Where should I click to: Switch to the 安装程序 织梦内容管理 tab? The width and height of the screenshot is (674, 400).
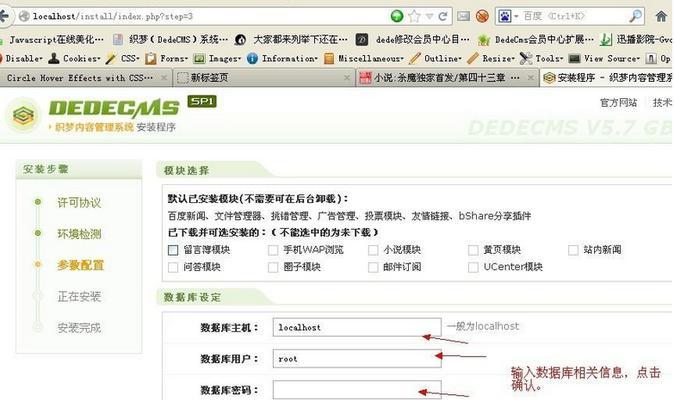point(607,78)
